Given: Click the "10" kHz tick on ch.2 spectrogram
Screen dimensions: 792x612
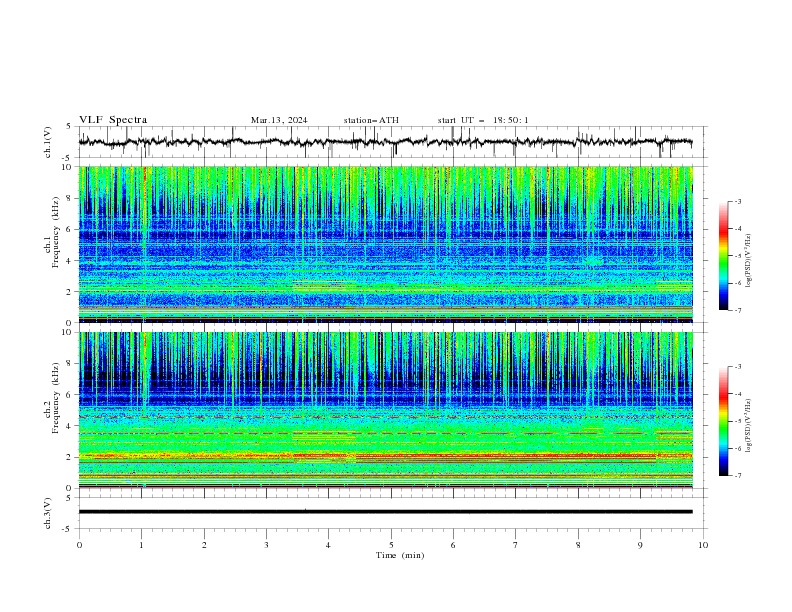Looking at the screenshot, I should (67, 333).
